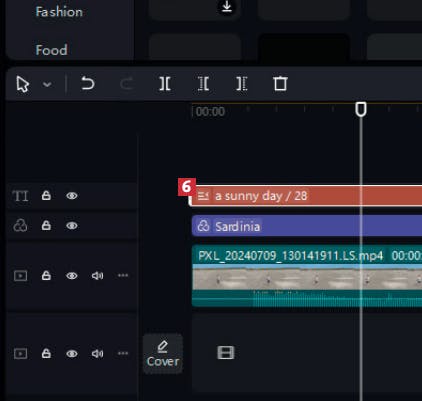
Task: Click the Delete left trim icon
Action: click(203, 83)
